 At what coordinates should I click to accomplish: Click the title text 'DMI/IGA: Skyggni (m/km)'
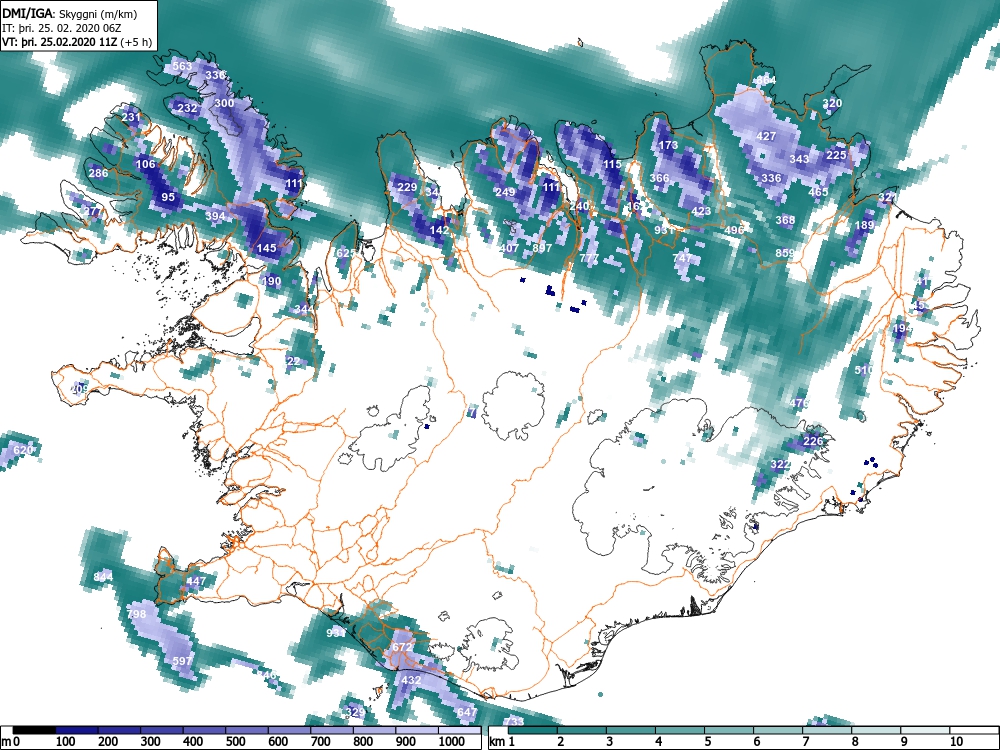tap(70, 13)
